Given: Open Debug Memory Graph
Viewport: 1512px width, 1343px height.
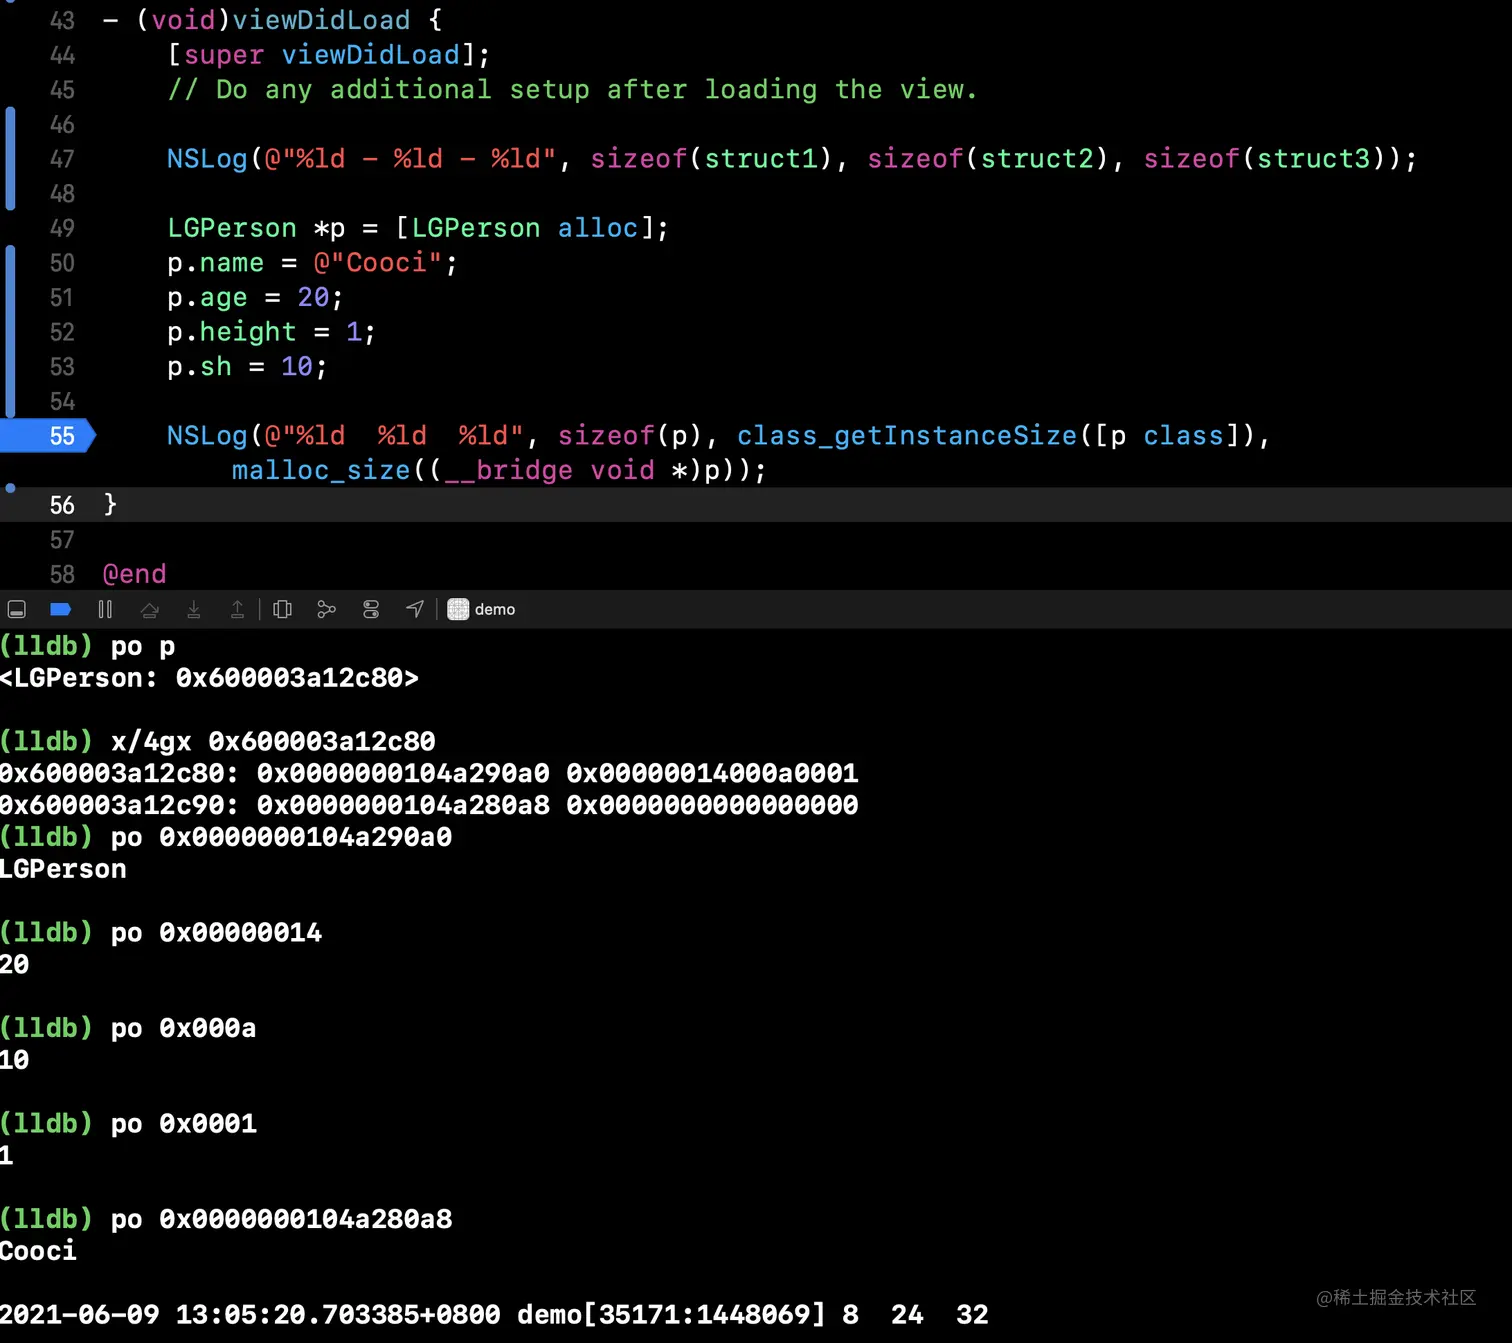Looking at the screenshot, I should tap(326, 609).
